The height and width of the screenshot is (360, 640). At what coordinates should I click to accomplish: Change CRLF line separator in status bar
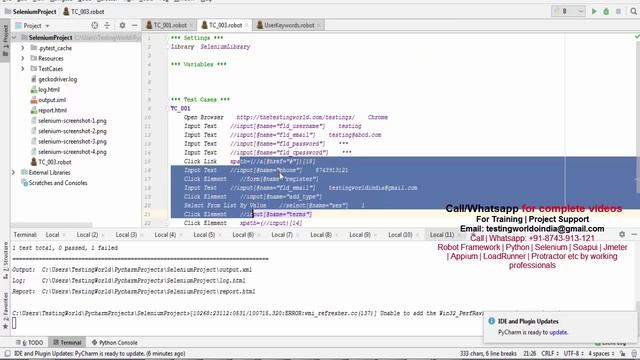click(x=549, y=353)
